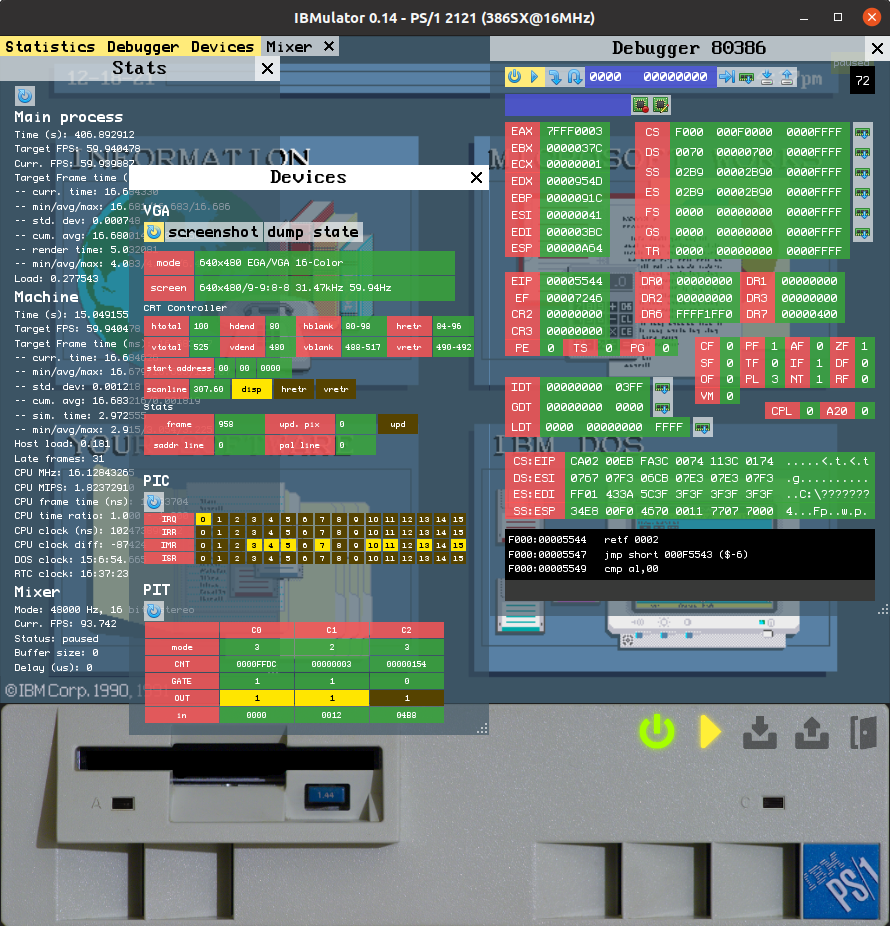Click the VGA dump state button
Image resolution: width=890 pixels, height=926 pixels.
[x=313, y=232]
